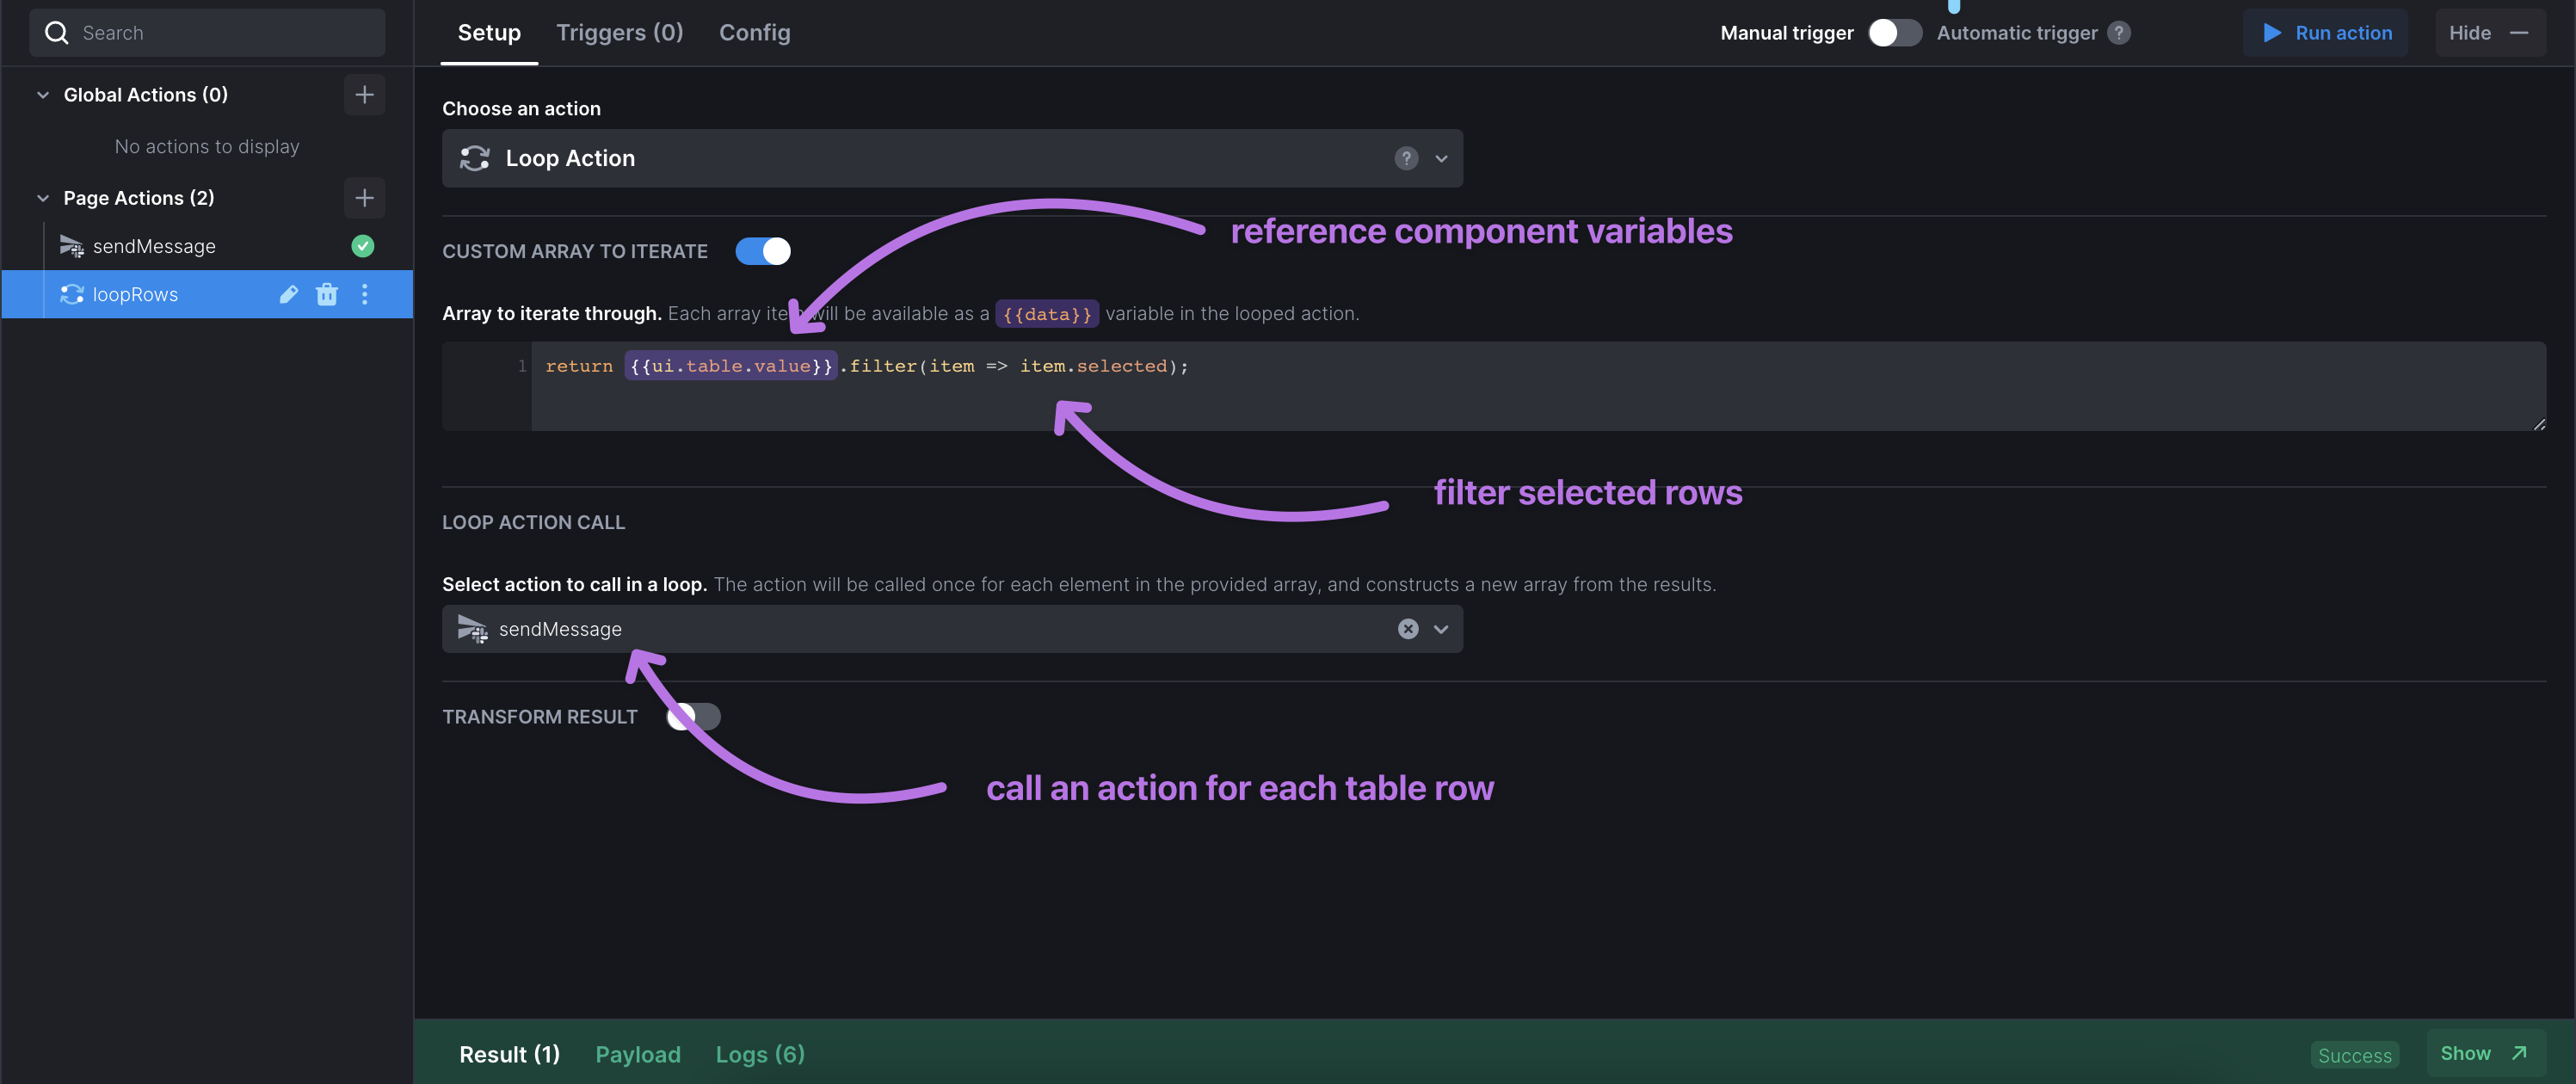Add a new Global Action with plus icon

[364, 95]
